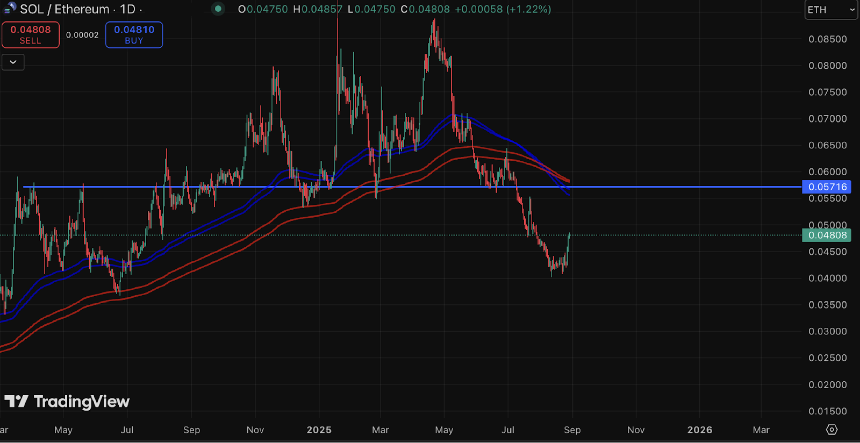
Task: Click the 2025 marker on time axis
Action: 318,428
